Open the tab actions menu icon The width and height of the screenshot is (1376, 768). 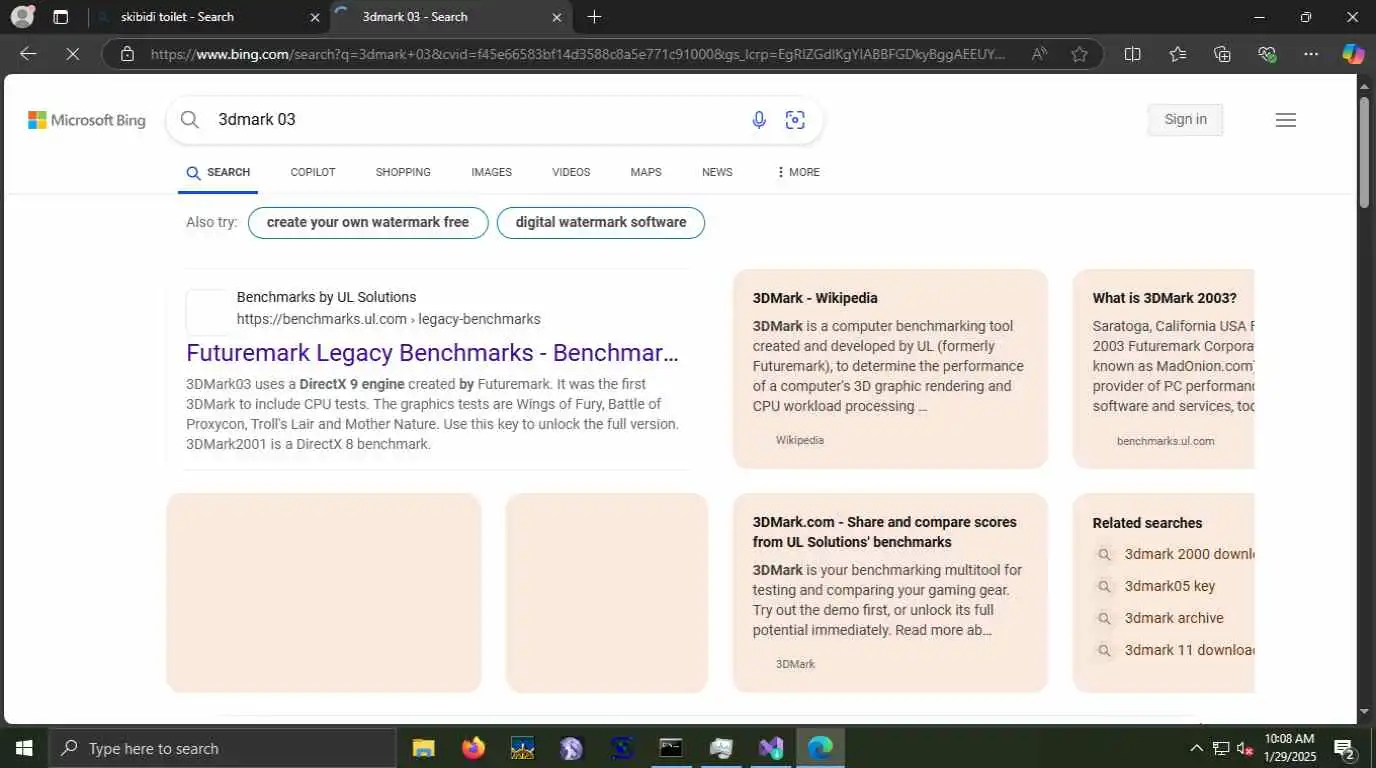click(x=61, y=17)
